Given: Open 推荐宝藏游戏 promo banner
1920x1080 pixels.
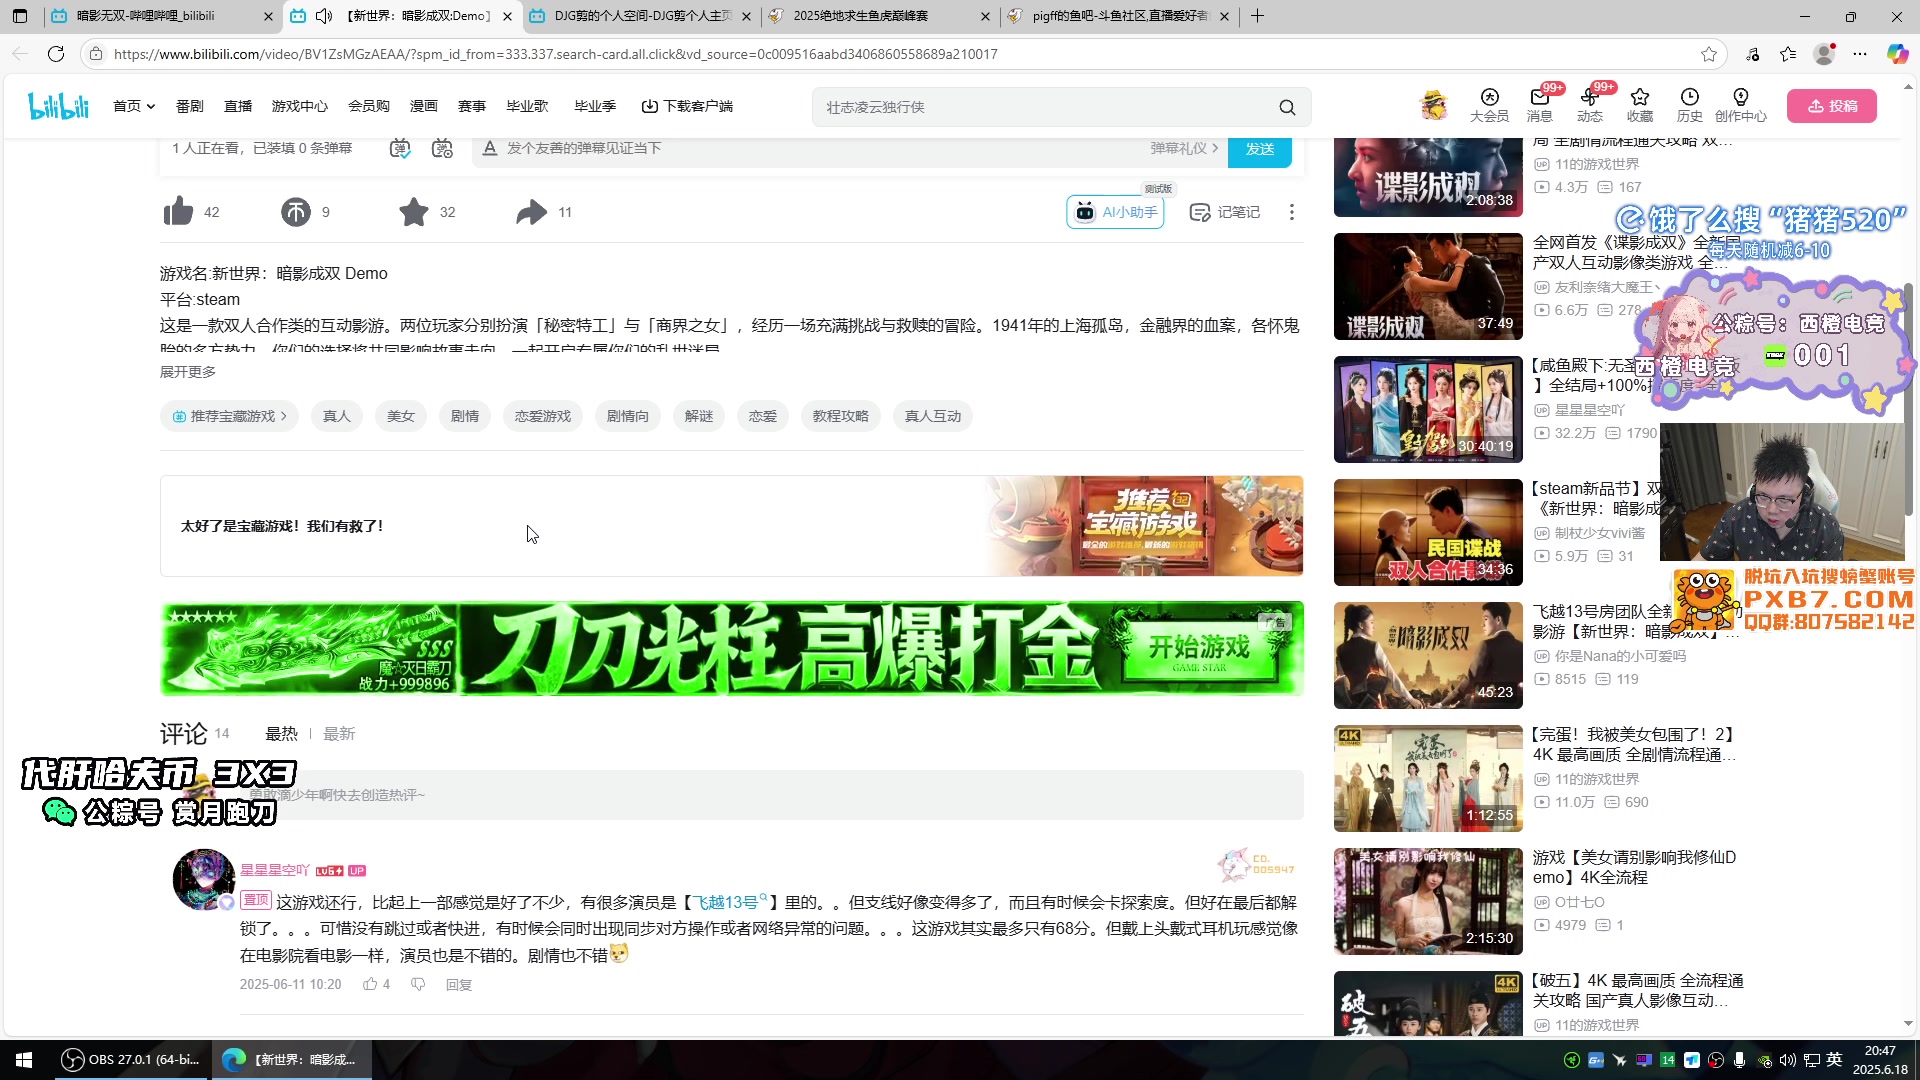Looking at the screenshot, I should point(731,526).
